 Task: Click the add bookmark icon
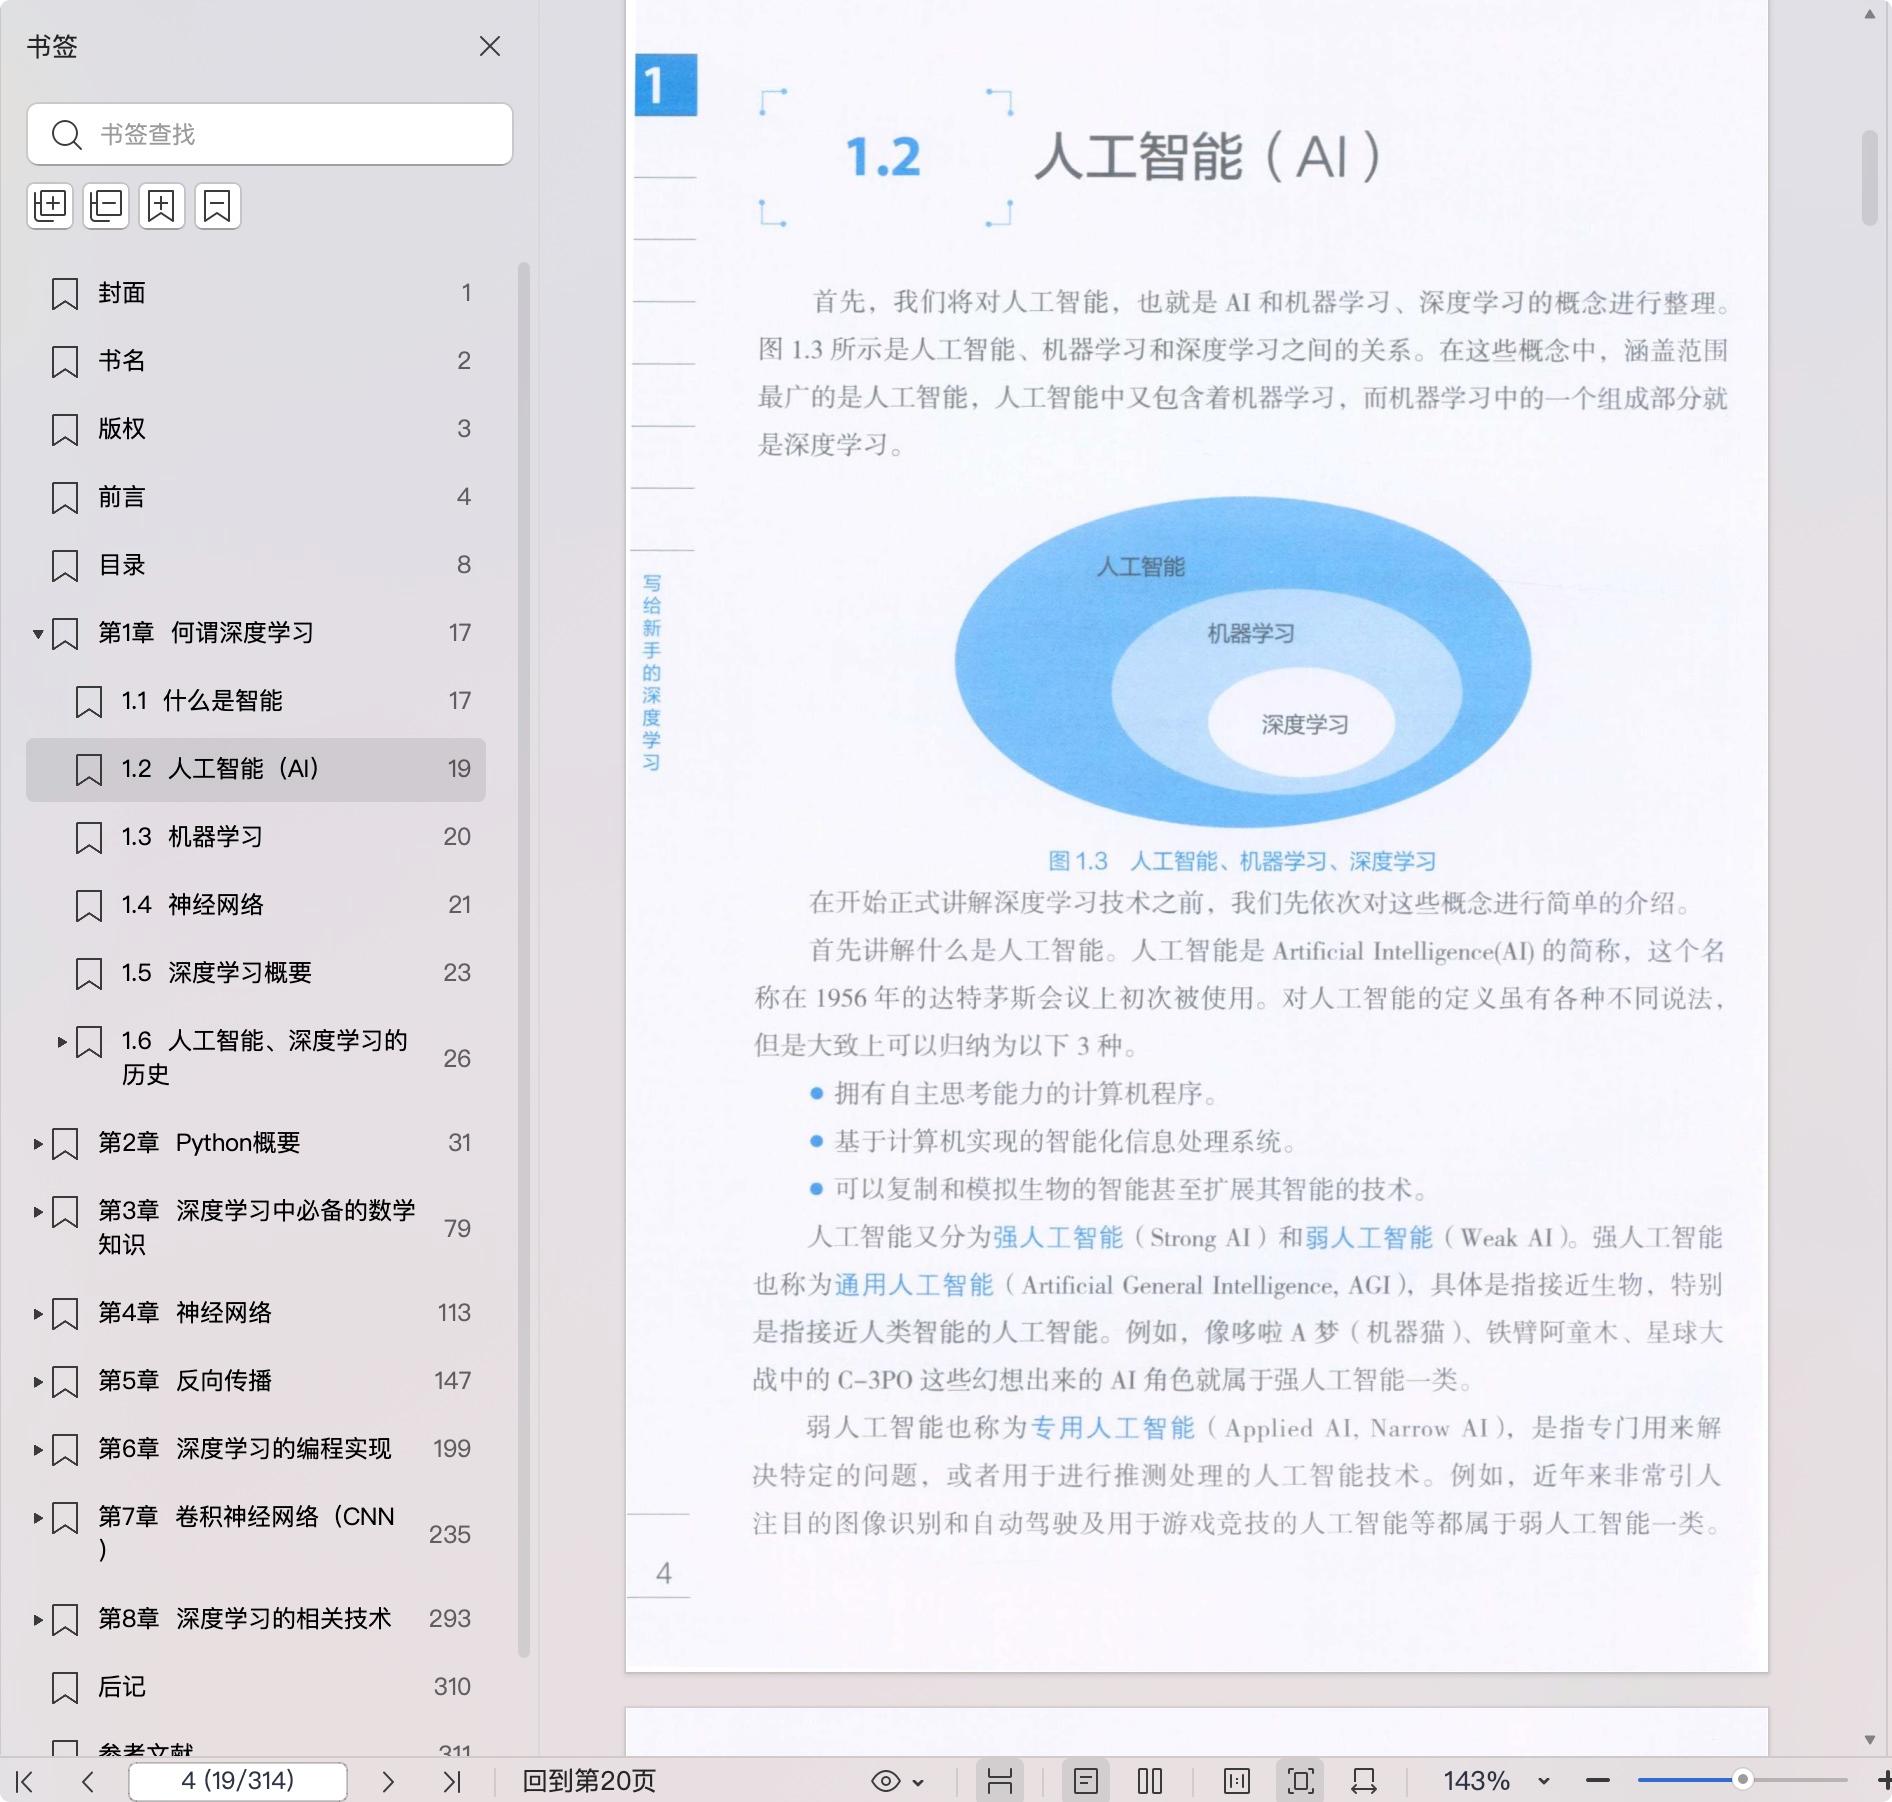[x=161, y=206]
